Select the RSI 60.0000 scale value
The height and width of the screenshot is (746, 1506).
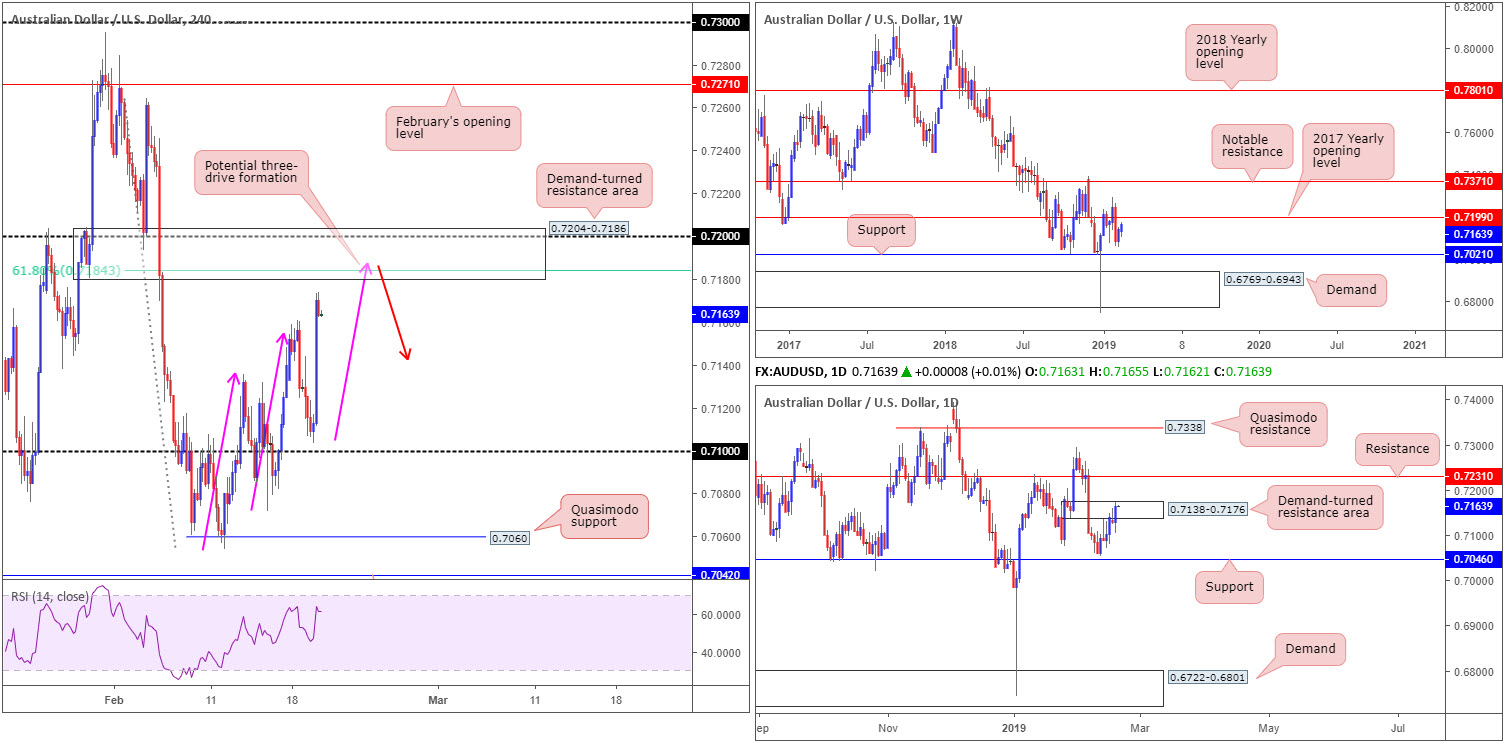click(721, 615)
